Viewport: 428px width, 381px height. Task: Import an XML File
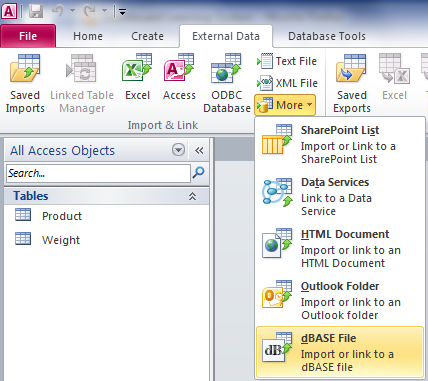[x=287, y=83]
